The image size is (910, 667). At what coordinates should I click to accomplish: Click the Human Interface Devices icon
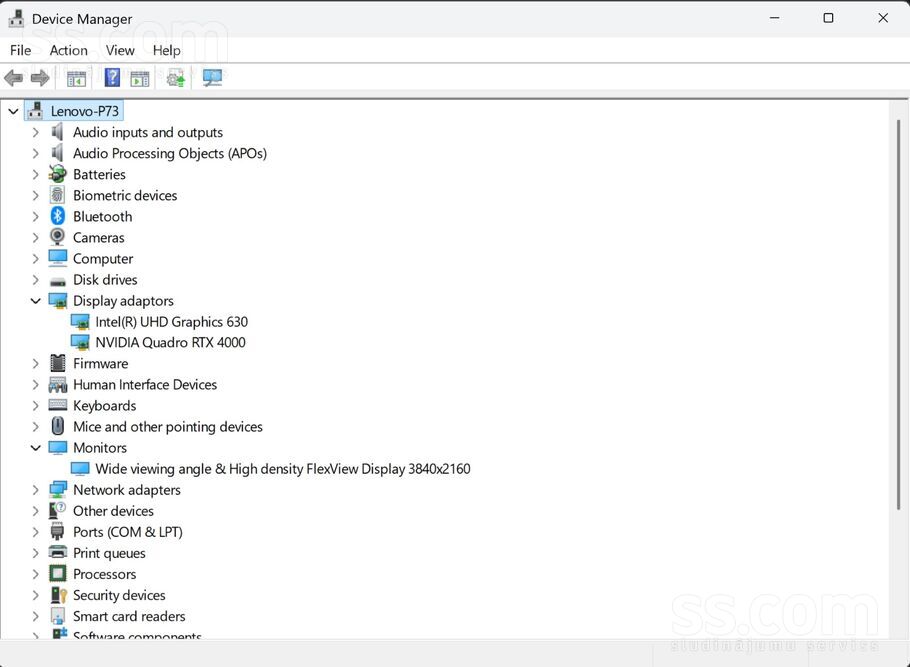click(57, 384)
